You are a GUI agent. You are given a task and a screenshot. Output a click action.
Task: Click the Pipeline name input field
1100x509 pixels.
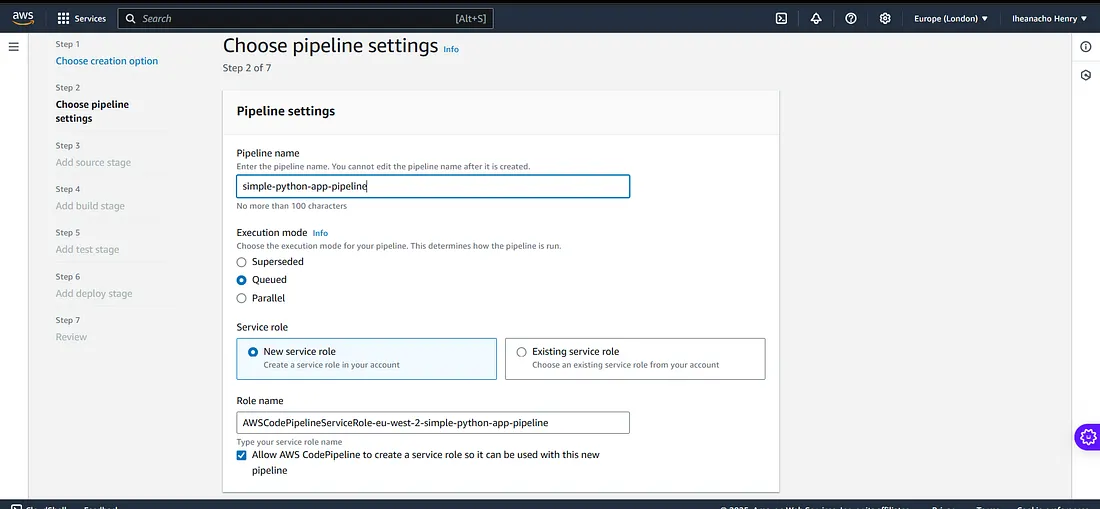click(x=433, y=186)
